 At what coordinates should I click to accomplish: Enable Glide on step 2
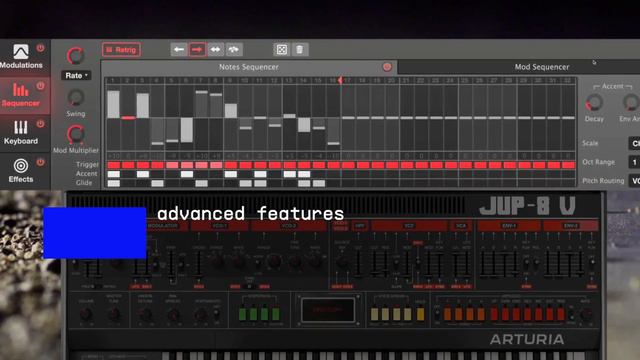click(128, 183)
